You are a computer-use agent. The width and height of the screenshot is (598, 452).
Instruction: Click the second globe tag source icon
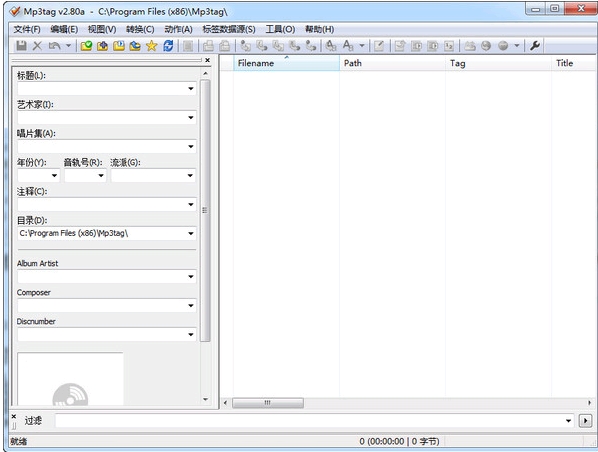pos(503,46)
